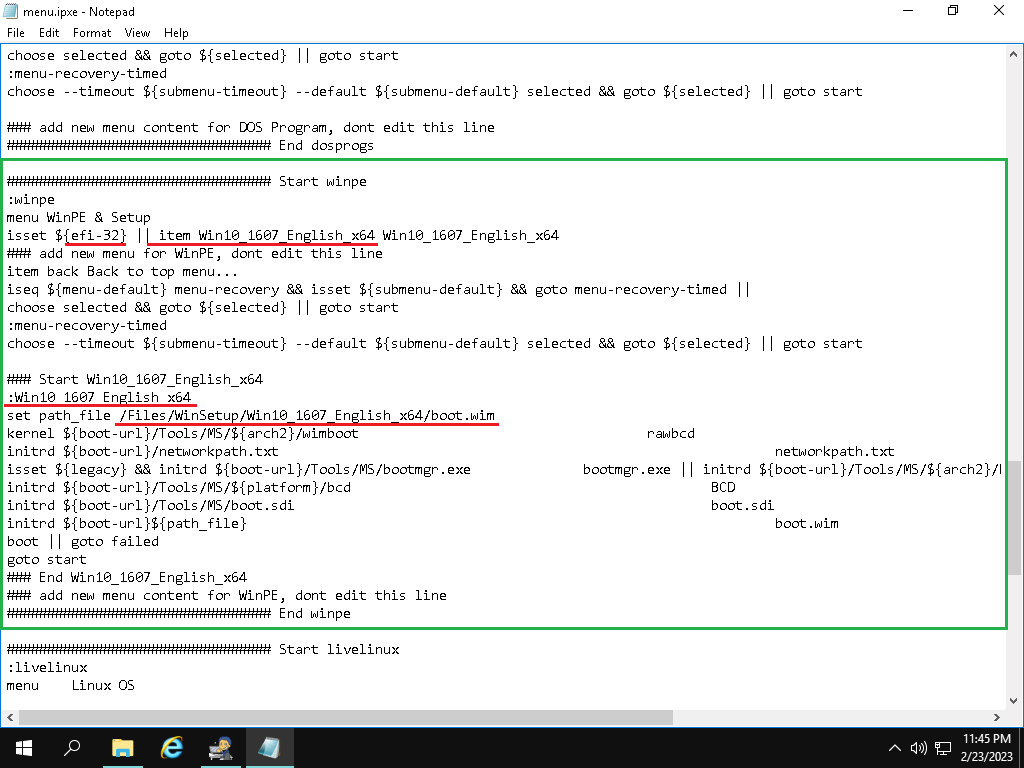Click the vertical scrollbar down arrow
1024x768 pixels.
pos(1014,701)
